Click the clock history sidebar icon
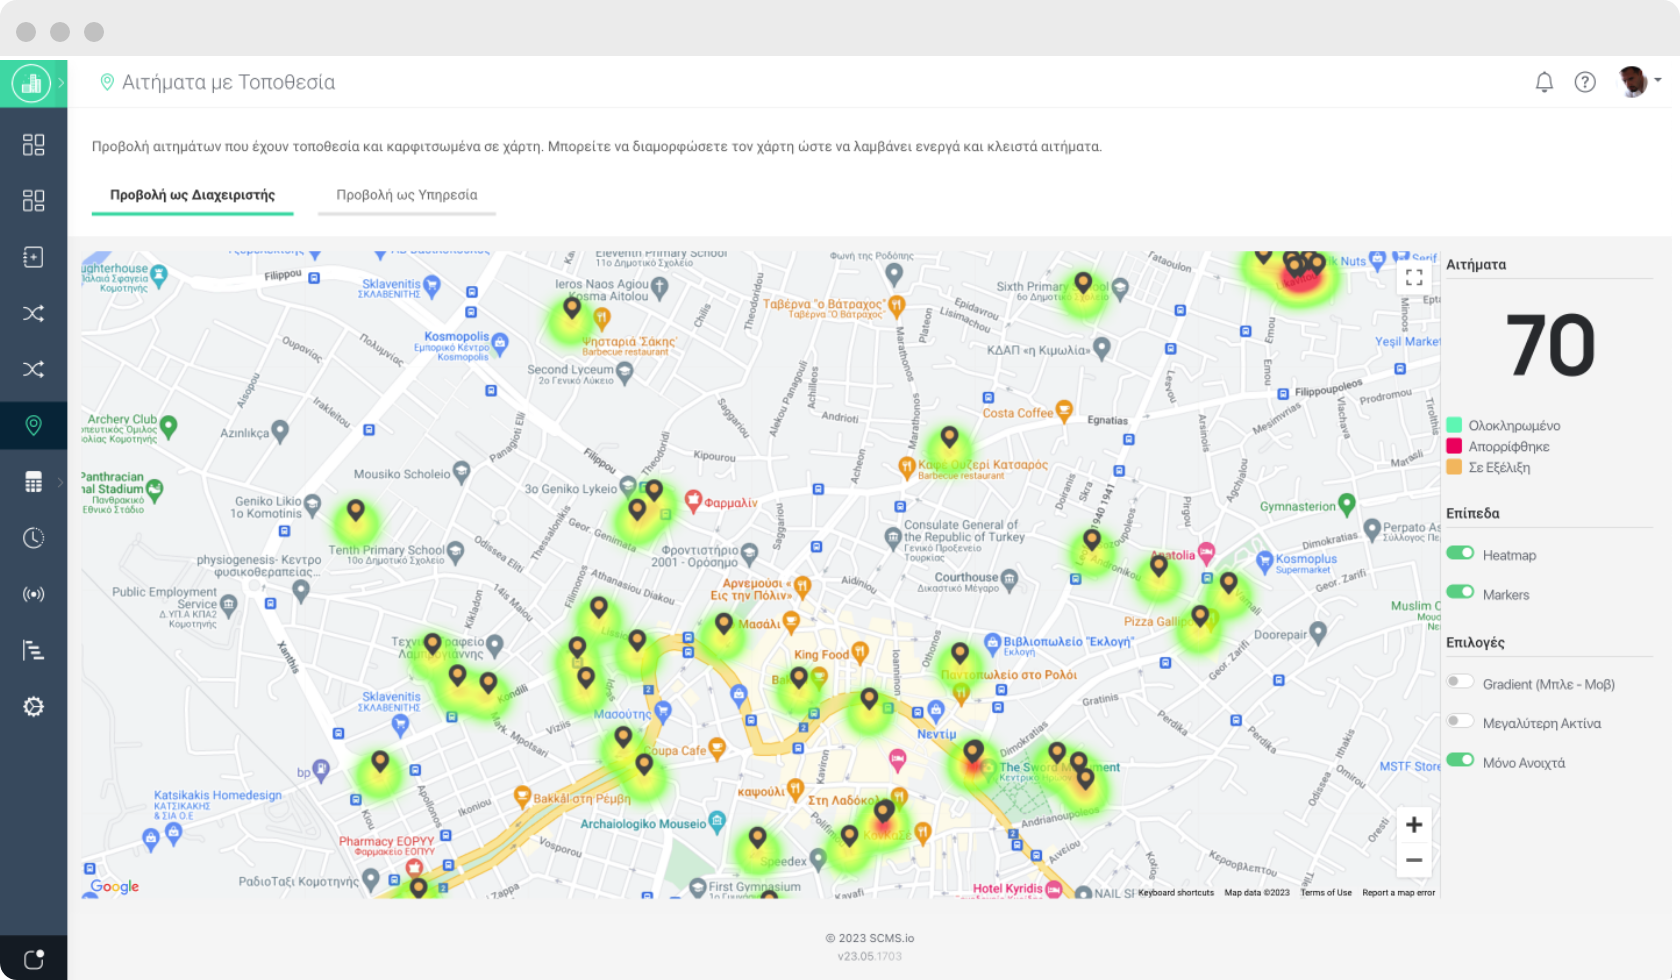The height and width of the screenshot is (980, 1680). [33, 538]
